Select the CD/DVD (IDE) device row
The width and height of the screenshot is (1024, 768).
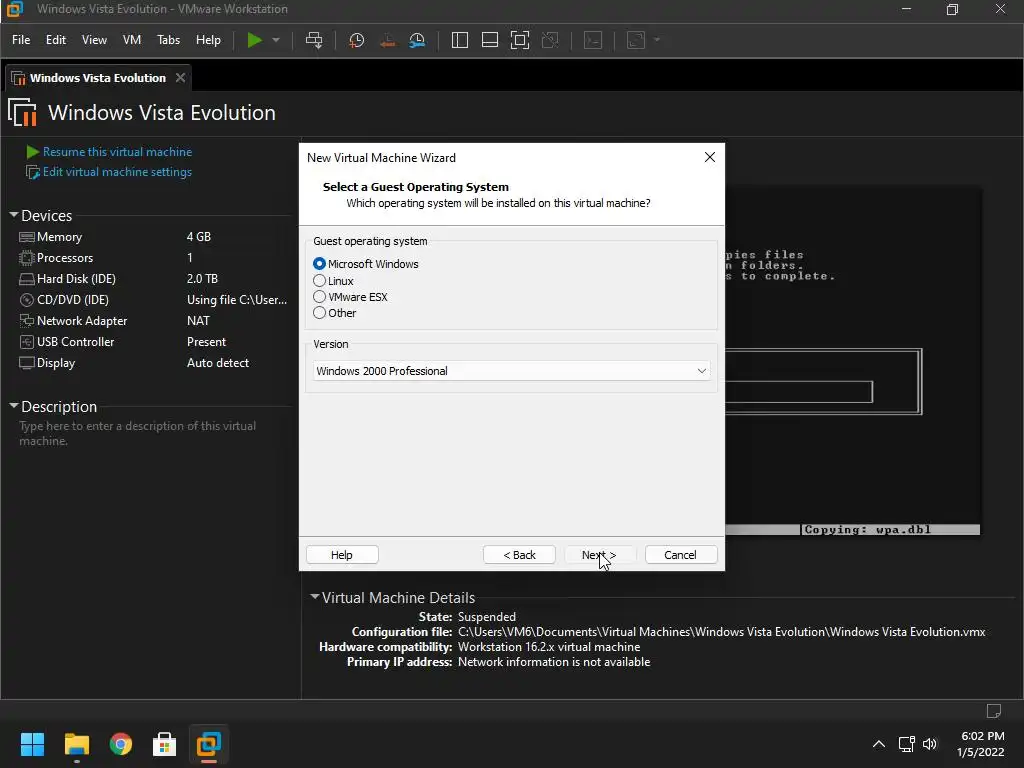(x=153, y=299)
